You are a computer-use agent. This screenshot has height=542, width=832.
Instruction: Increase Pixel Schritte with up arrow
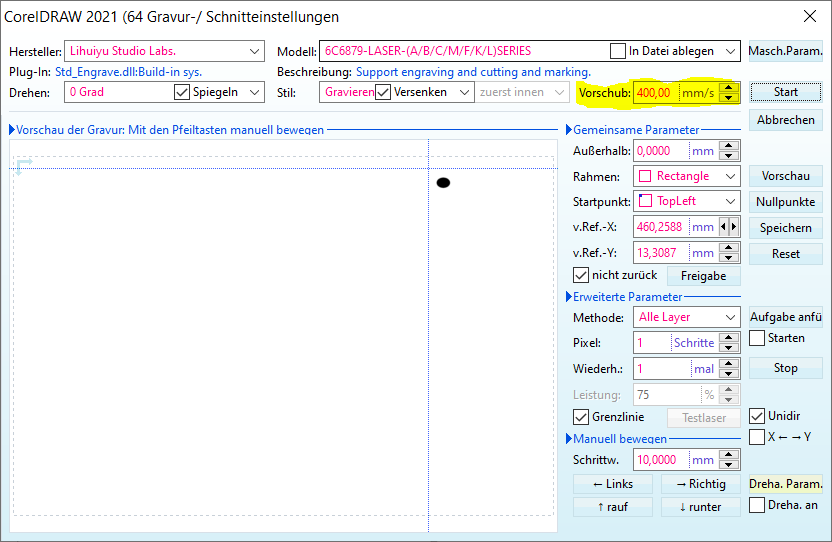click(729, 337)
